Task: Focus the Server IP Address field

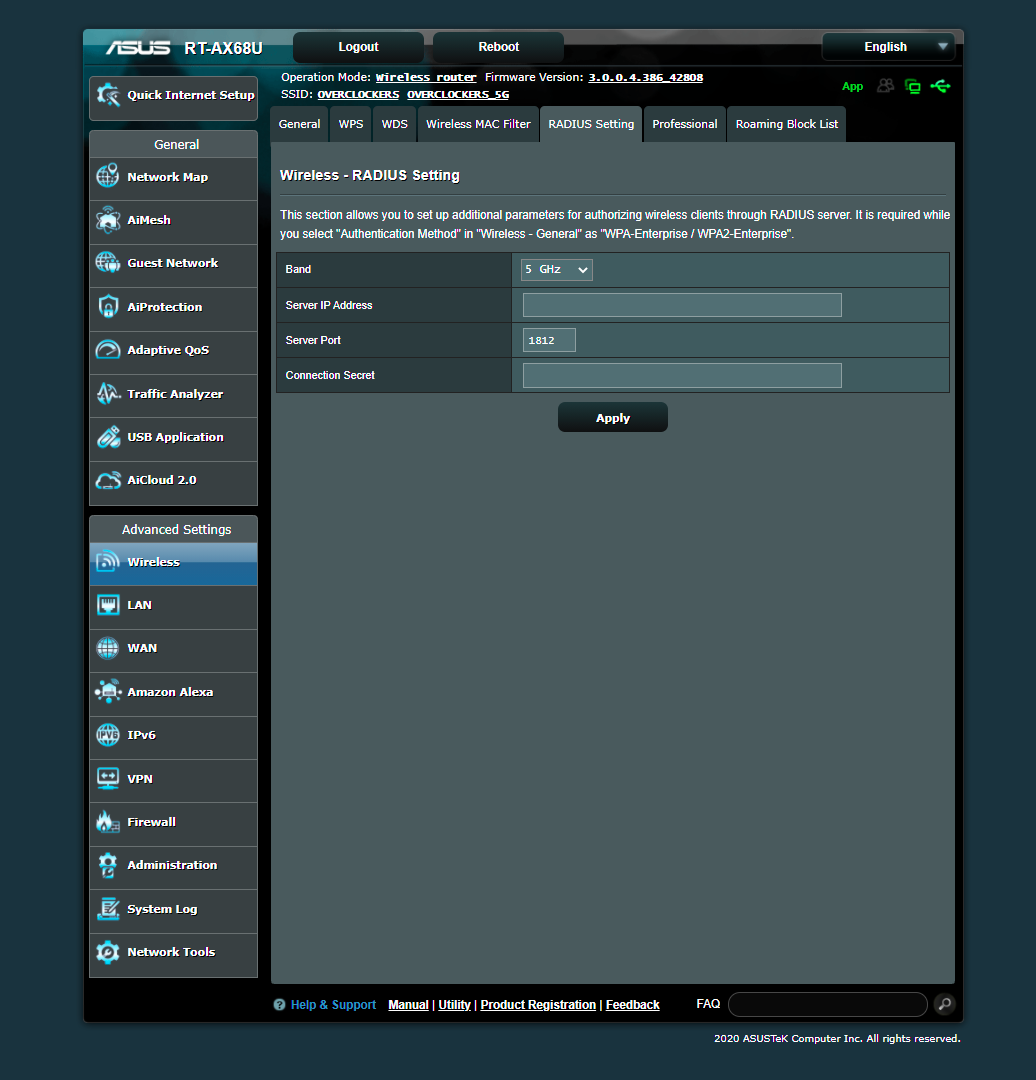Action: [x=682, y=305]
